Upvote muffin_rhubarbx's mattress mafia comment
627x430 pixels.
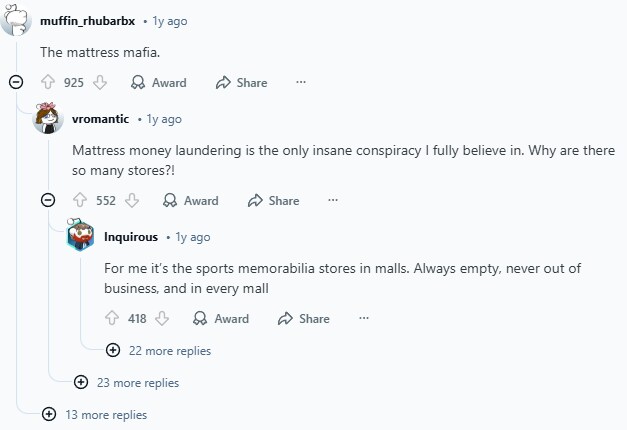tap(47, 83)
